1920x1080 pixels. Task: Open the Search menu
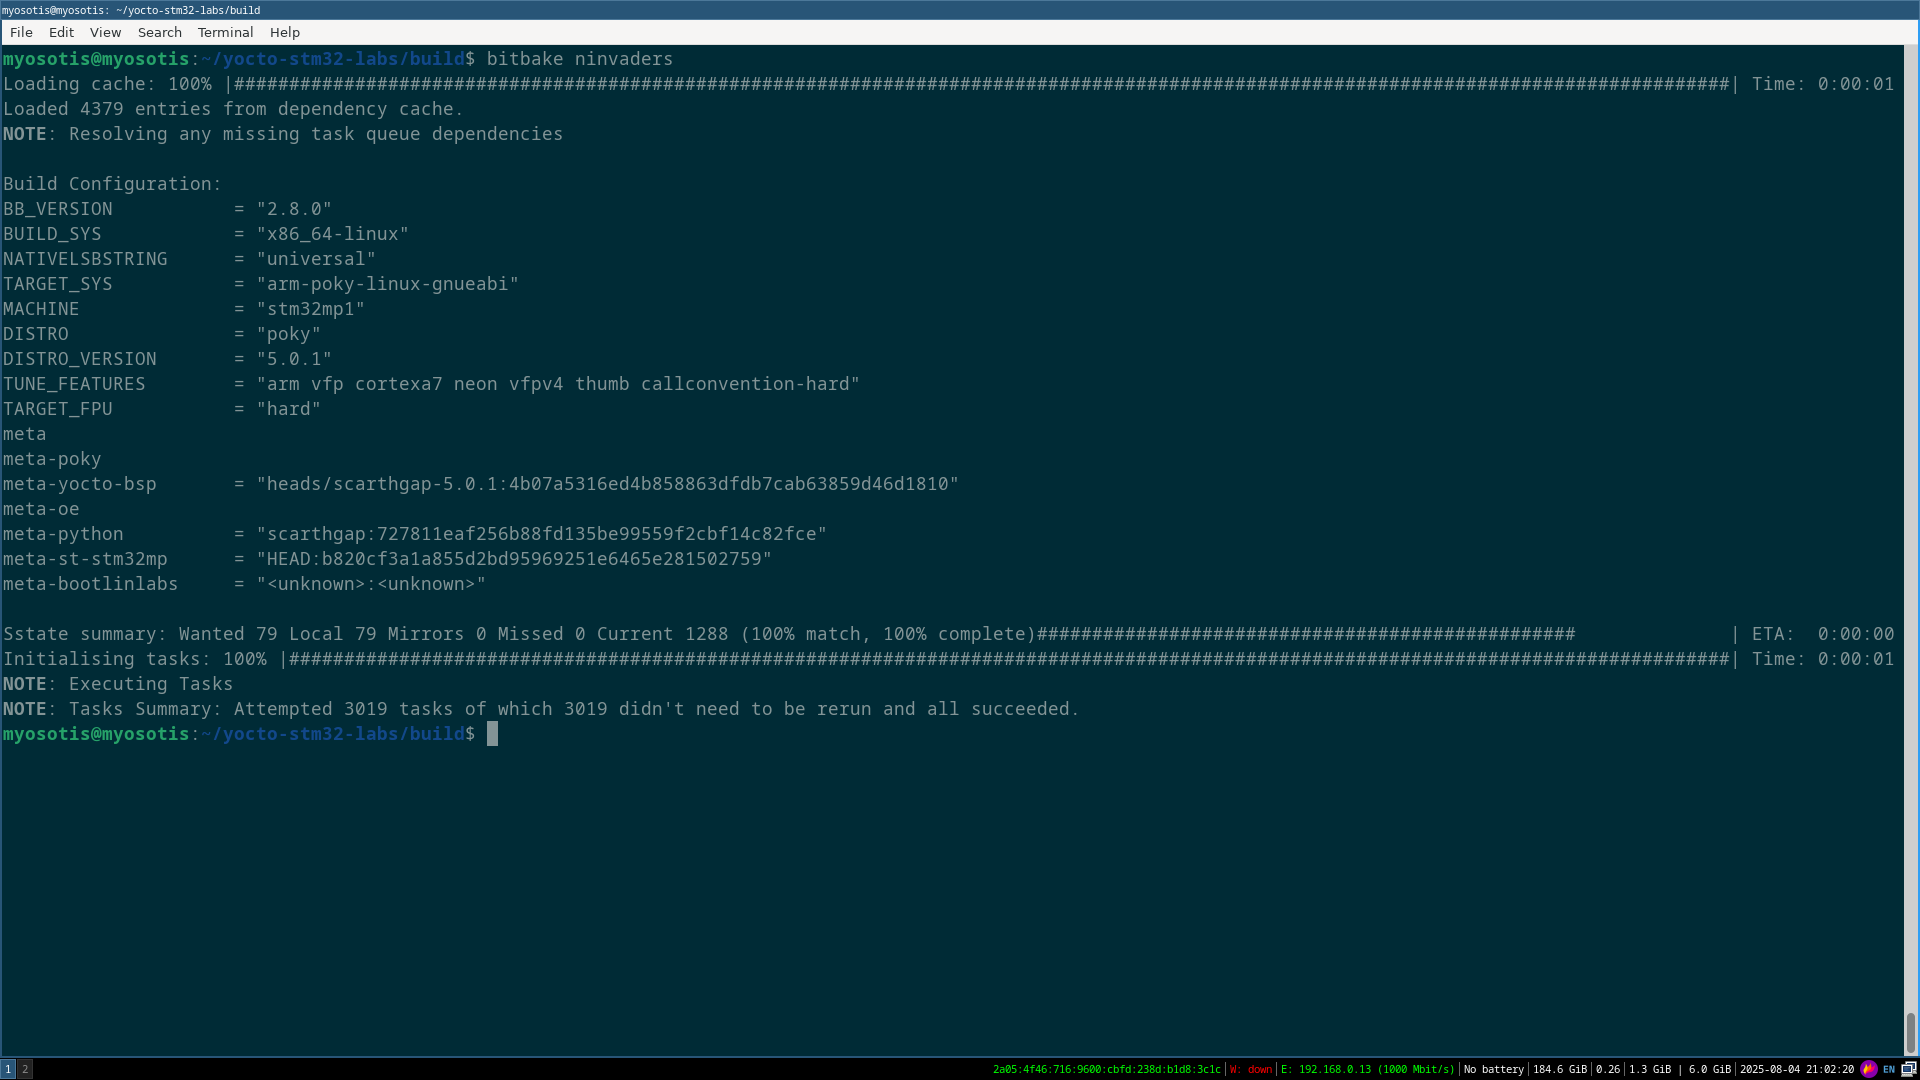[x=159, y=32]
